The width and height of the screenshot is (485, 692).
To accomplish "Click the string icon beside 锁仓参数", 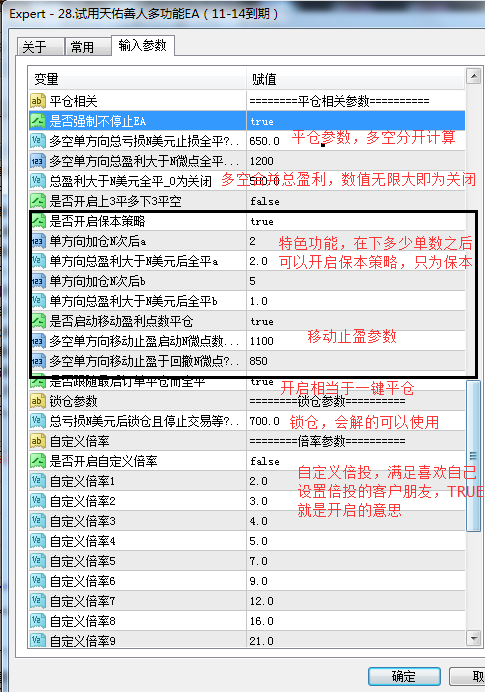I will [x=38, y=401].
